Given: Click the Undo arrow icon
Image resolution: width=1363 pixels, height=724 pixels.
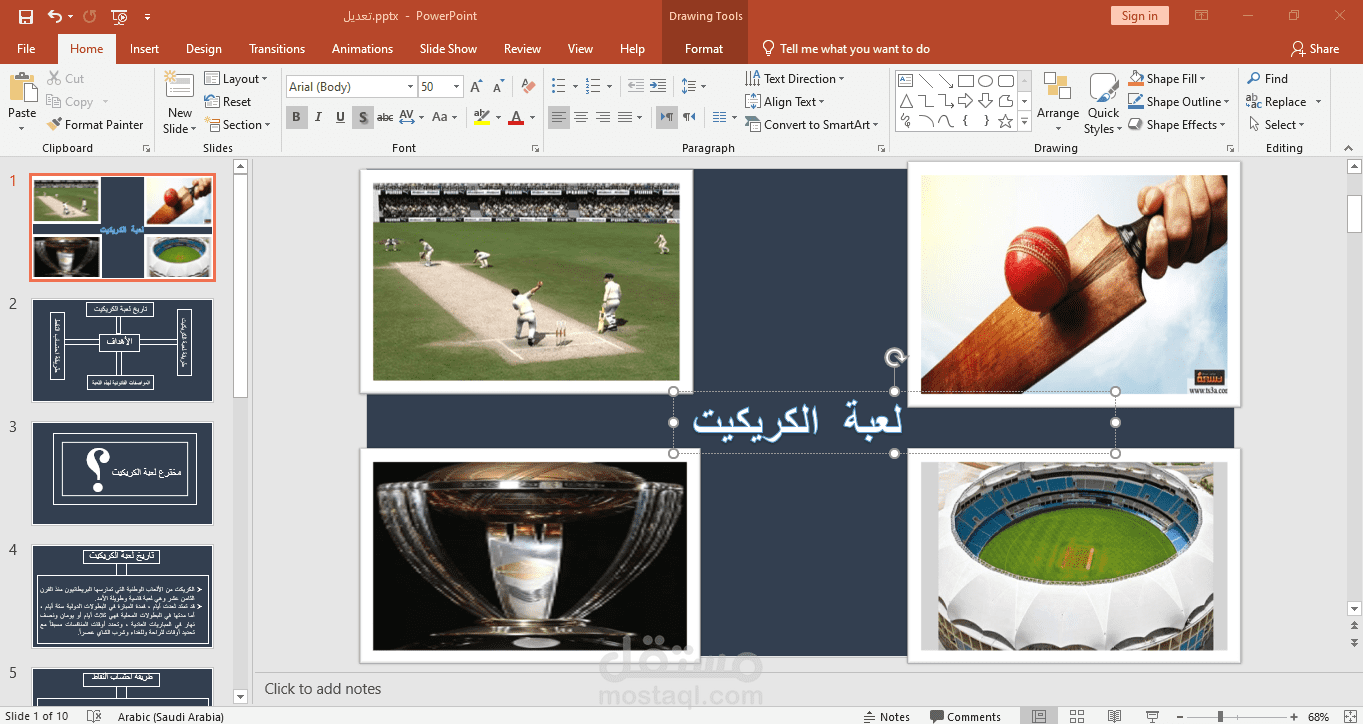Looking at the screenshot, I should click(54, 16).
